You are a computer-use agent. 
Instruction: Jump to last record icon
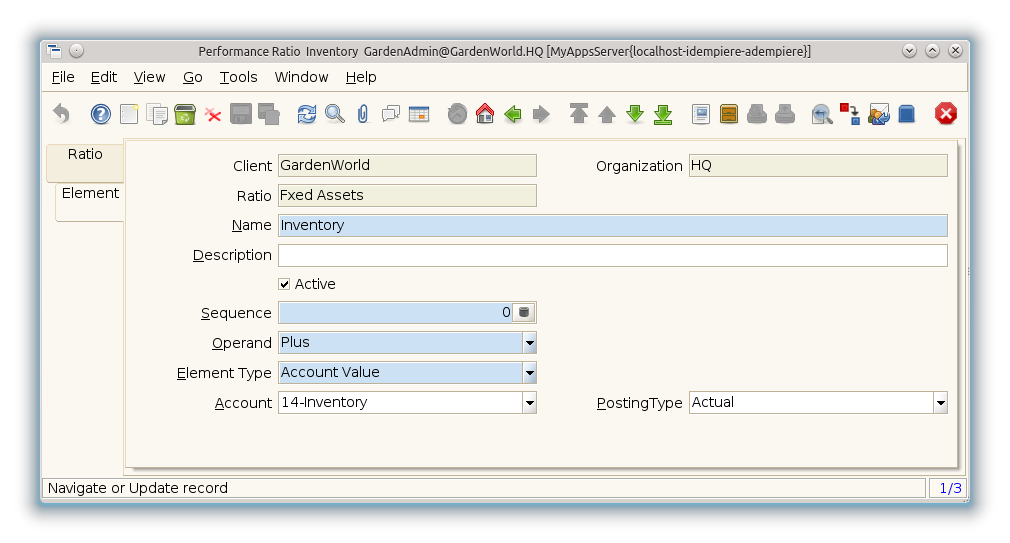(x=663, y=114)
